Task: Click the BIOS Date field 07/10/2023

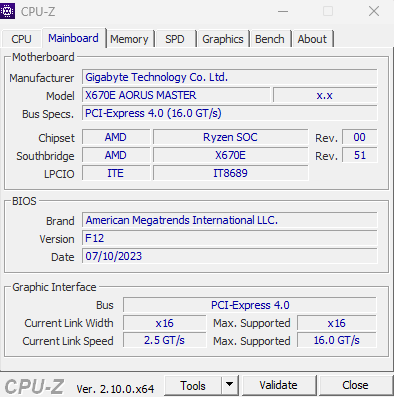Action: click(x=230, y=256)
